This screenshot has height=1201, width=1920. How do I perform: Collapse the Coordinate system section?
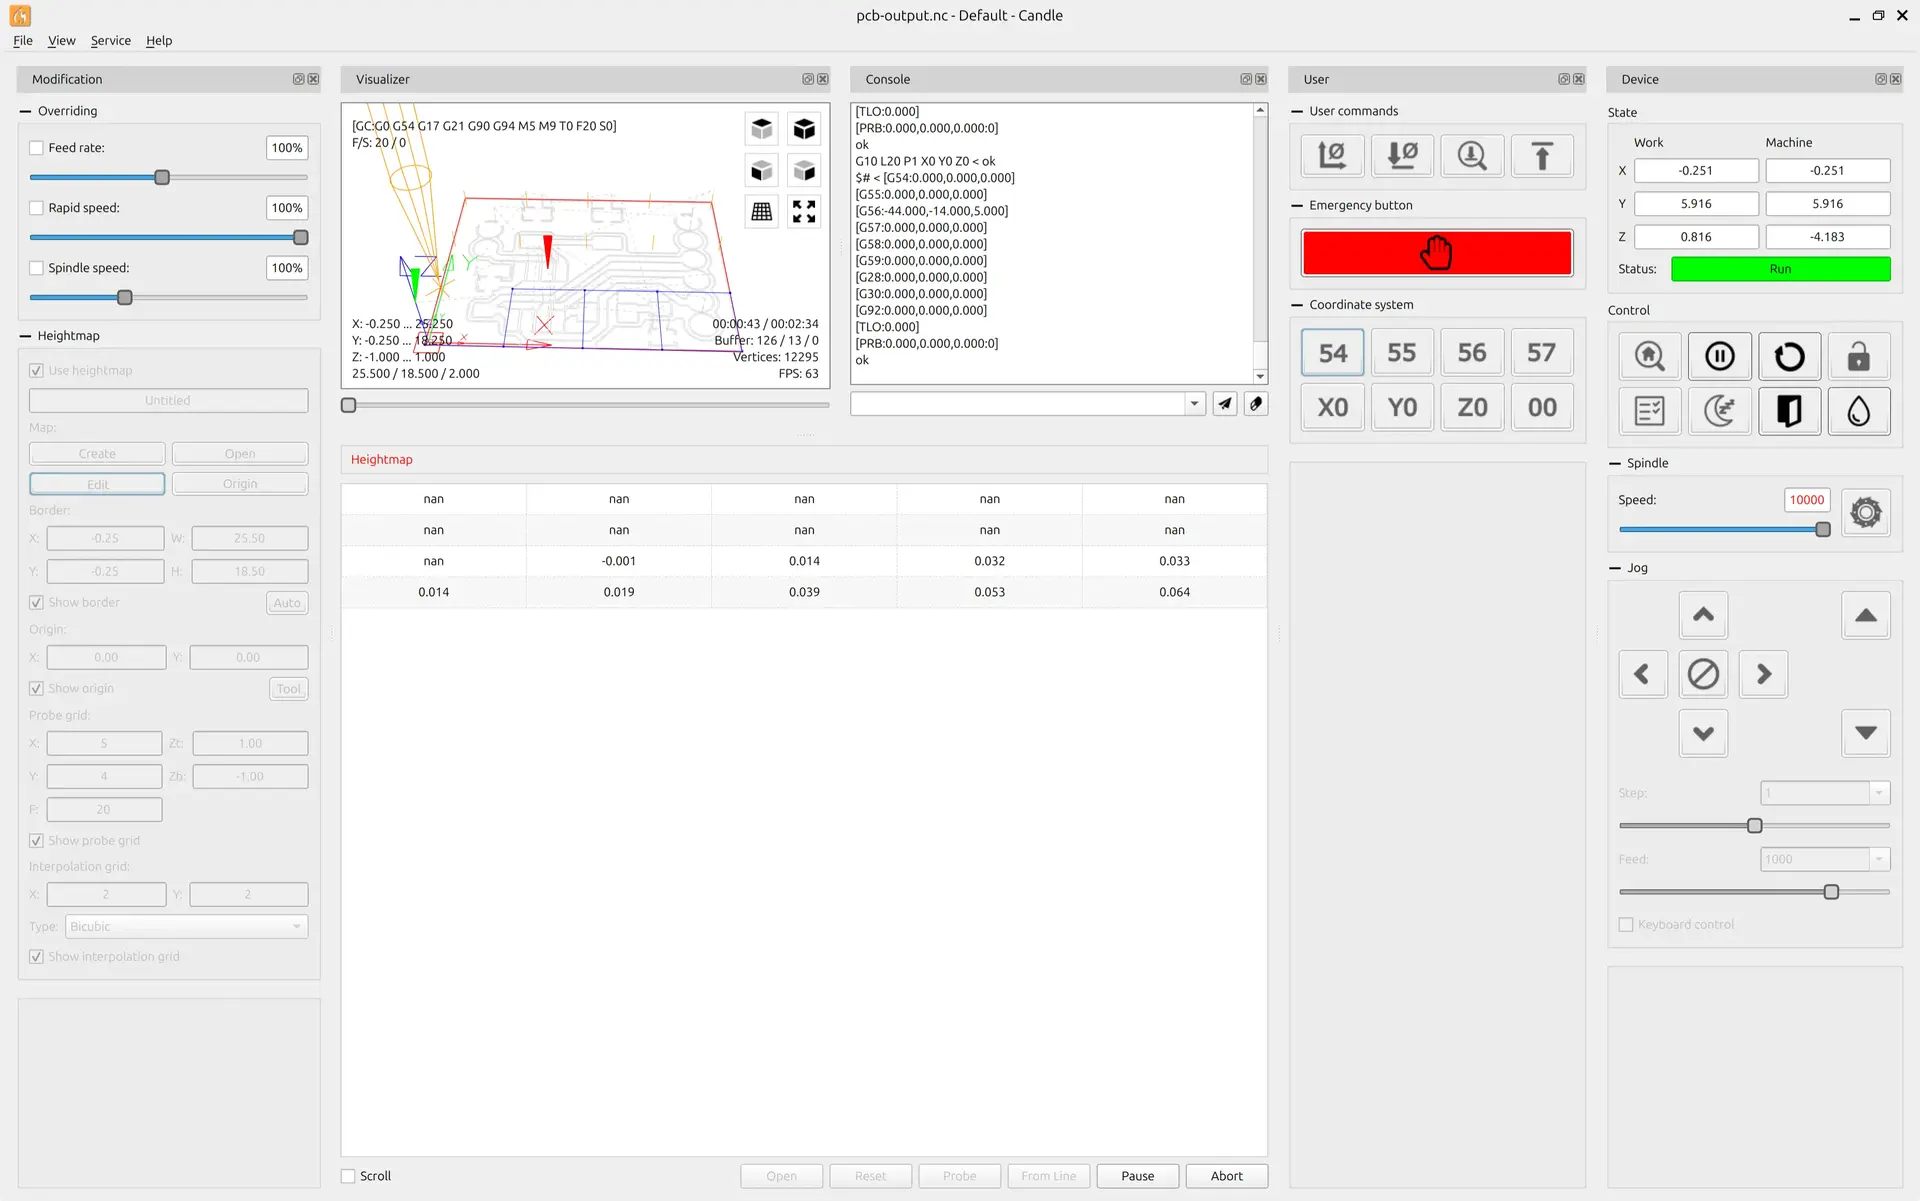pos(1297,305)
